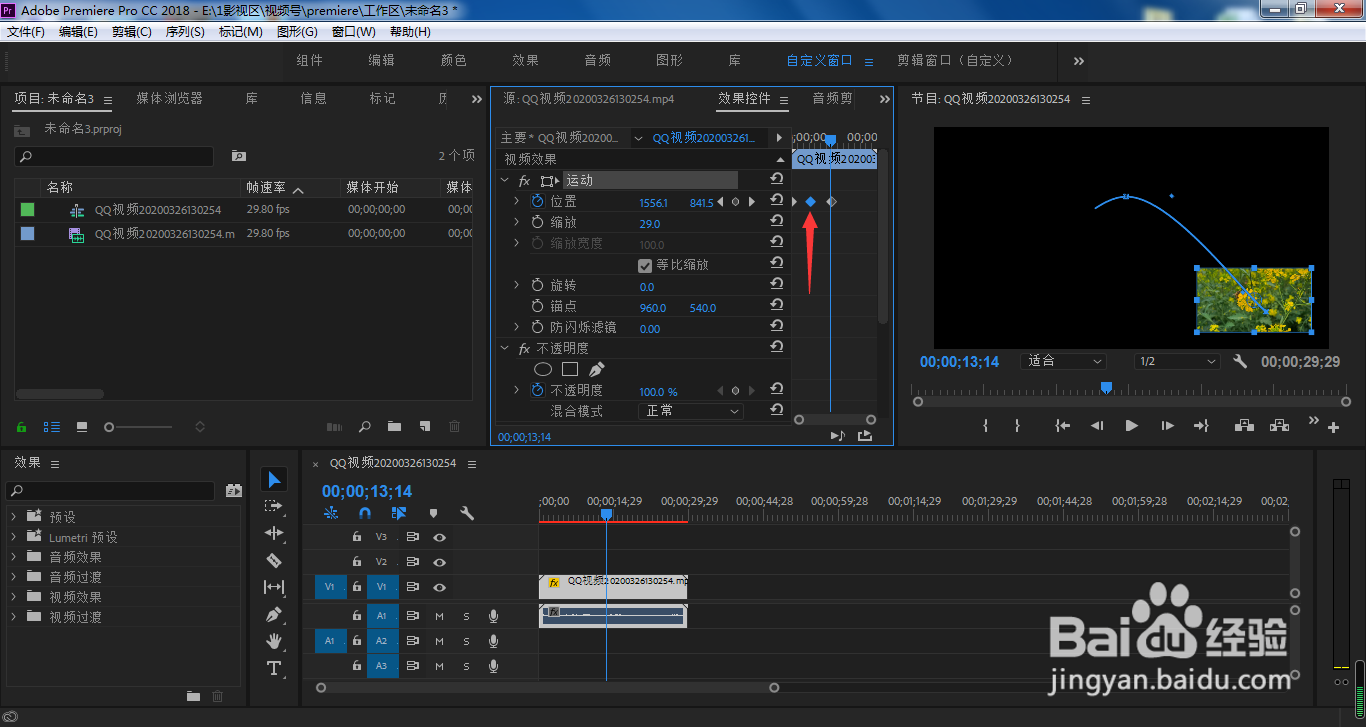Viewport: 1366px width, 727px height.
Task: Toggle Scale animation stopwatch
Action: [538, 223]
